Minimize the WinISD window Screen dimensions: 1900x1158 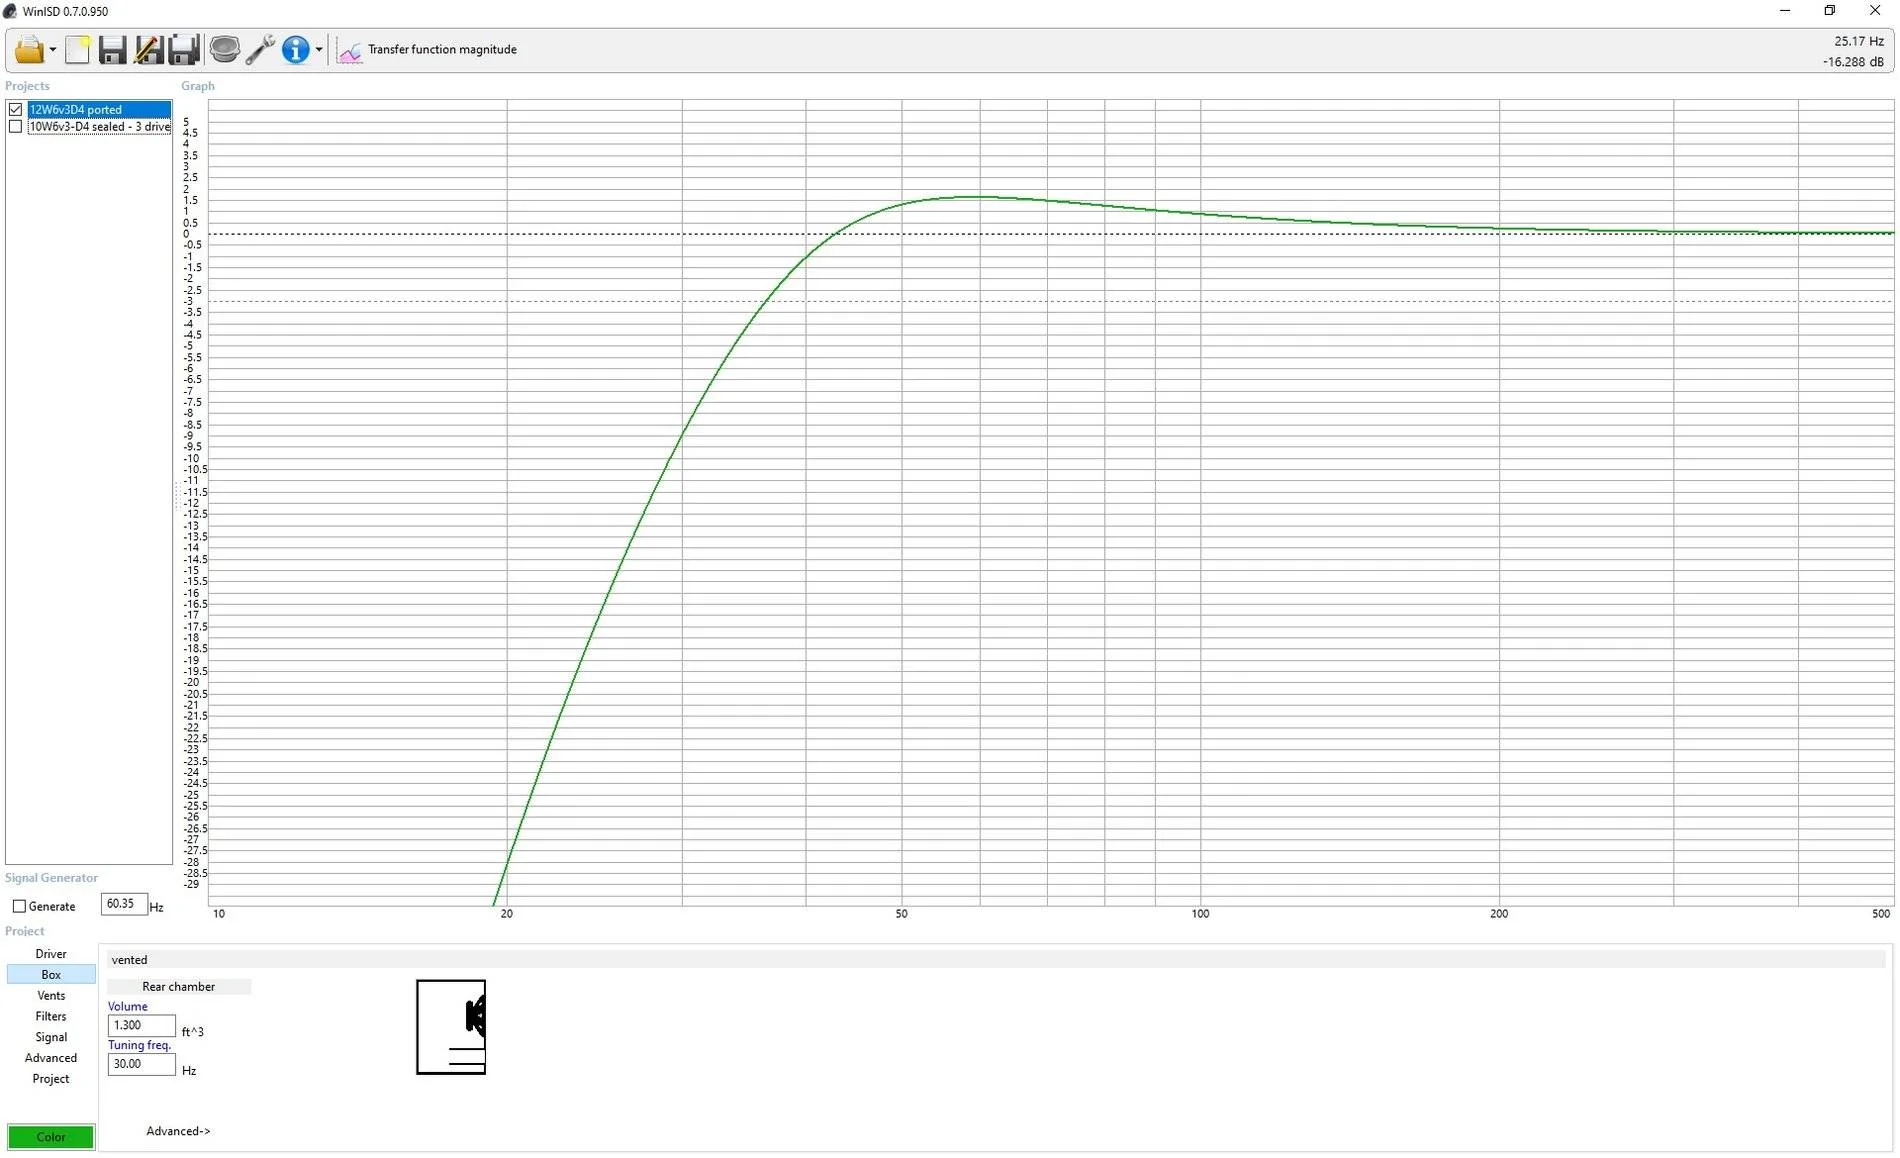point(1785,11)
